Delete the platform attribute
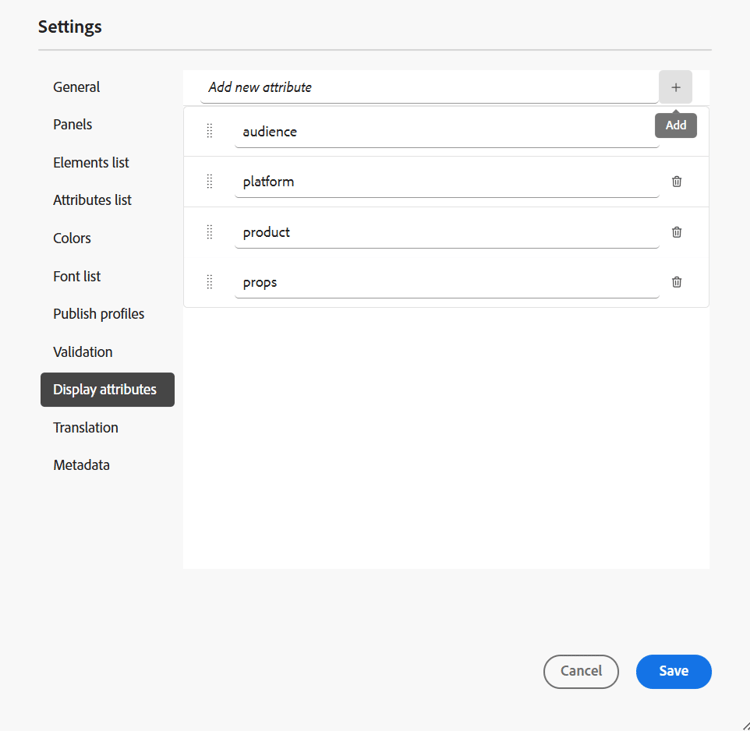The height and width of the screenshot is (731, 750). 677,182
